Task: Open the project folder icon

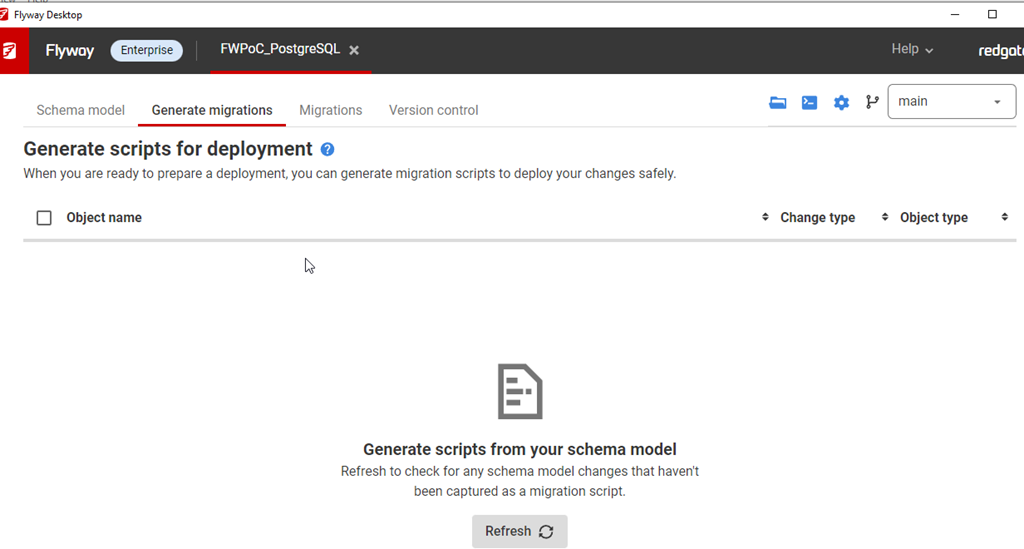Action: pyautogui.click(x=777, y=102)
